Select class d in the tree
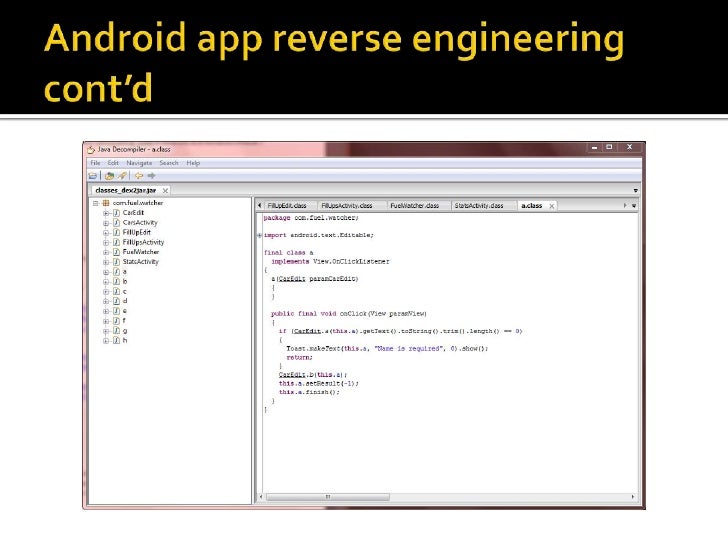This screenshot has height=546, width=728. coord(124,301)
